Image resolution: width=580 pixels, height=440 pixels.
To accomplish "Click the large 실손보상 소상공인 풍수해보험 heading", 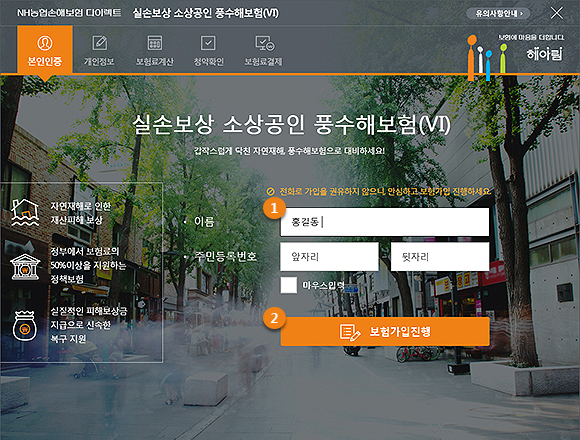I will (291, 124).
